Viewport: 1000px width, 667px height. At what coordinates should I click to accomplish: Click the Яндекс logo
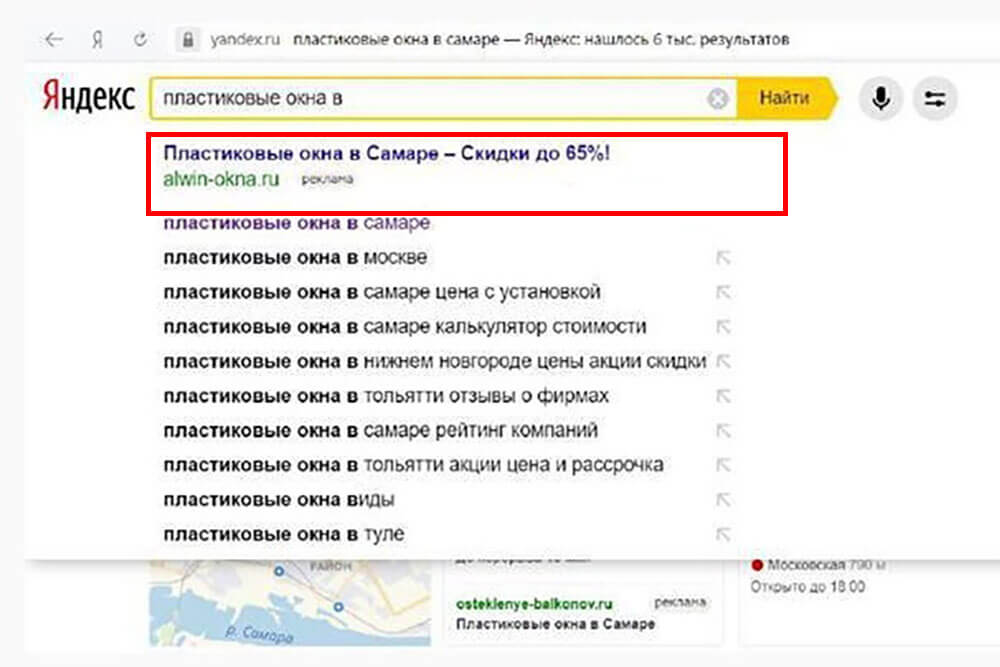(89, 97)
